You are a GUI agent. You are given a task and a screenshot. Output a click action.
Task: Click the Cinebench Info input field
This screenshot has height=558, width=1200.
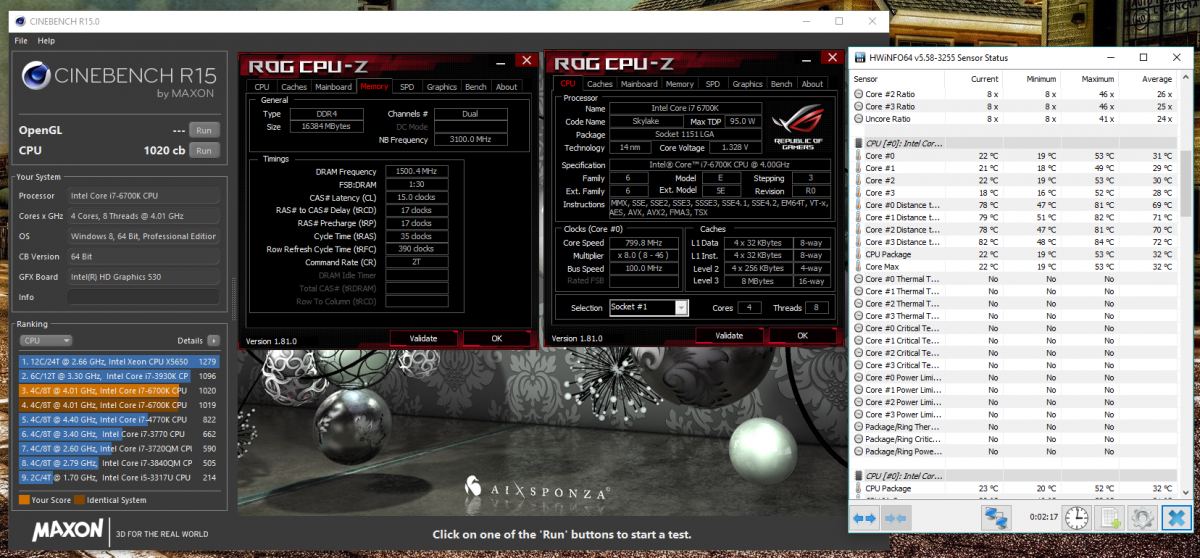point(145,297)
